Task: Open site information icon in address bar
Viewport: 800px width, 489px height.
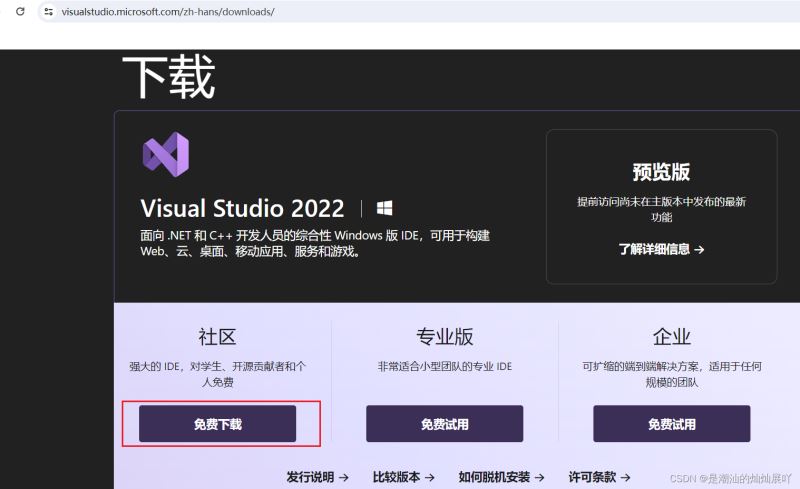Action: tap(48, 11)
